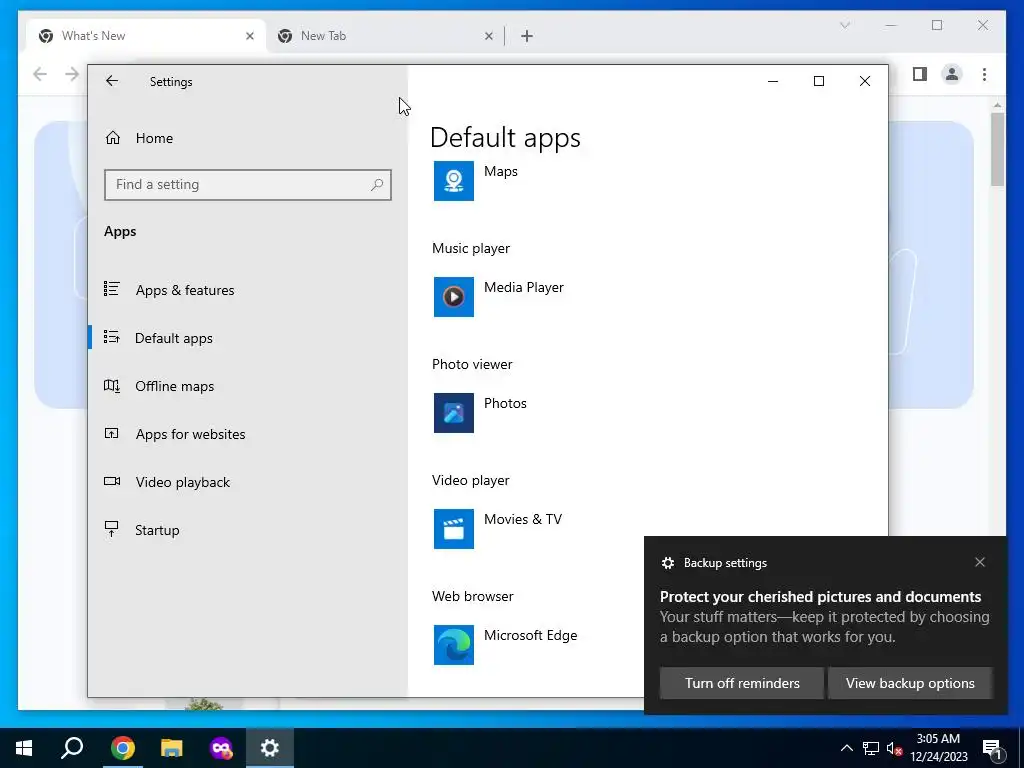Image resolution: width=1024 pixels, height=768 pixels.
Task: Click the Photos app icon
Action: pyautogui.click(x=453, y=413)
